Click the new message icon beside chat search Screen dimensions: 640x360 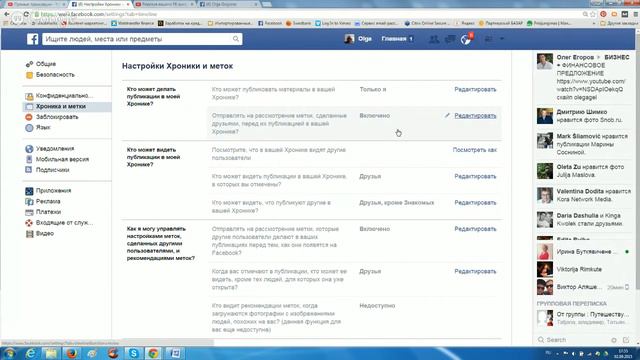[x=626, y=340]
